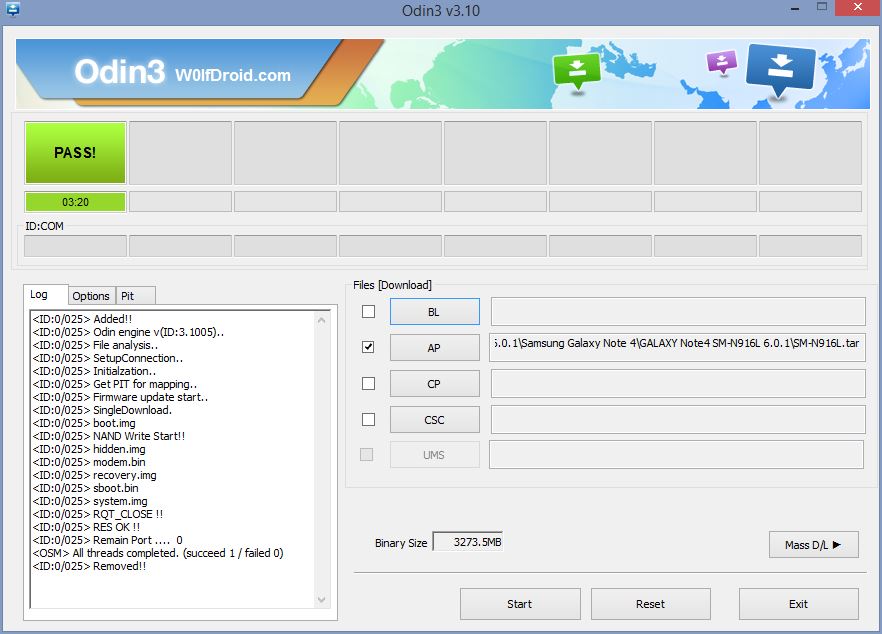The height and width of the screenshot is (634, 882).
Task: Select the 'SetupConnection..' log line
Action: tap(107, 358)
